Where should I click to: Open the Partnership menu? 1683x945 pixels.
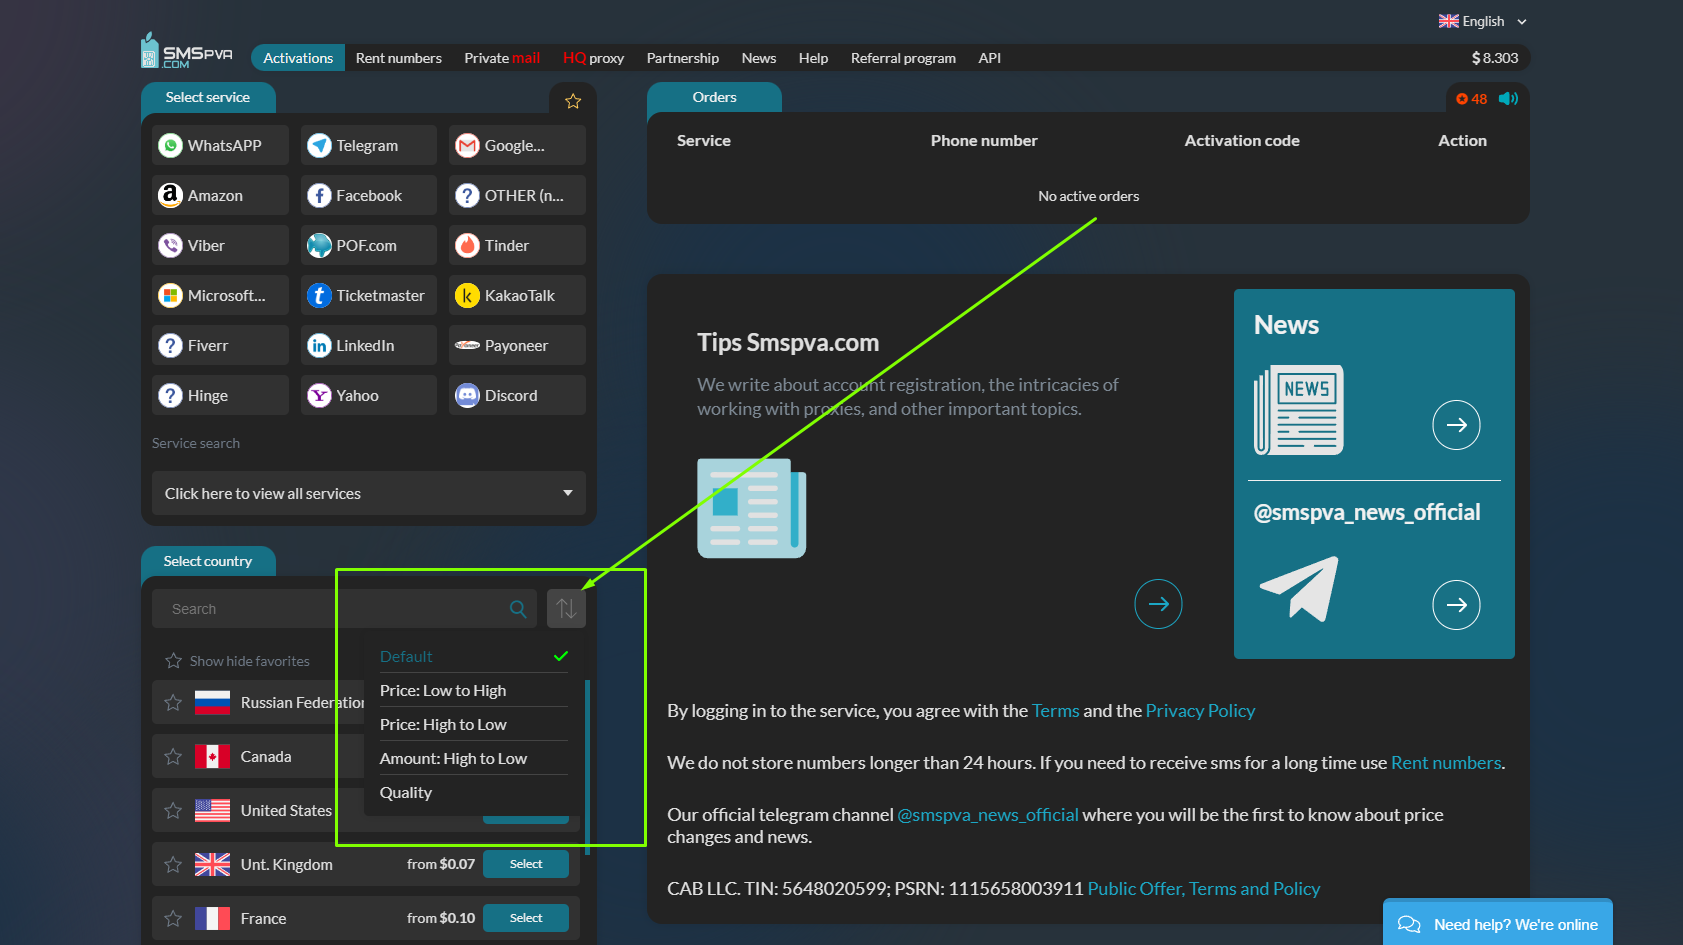[x=683, y=58]
